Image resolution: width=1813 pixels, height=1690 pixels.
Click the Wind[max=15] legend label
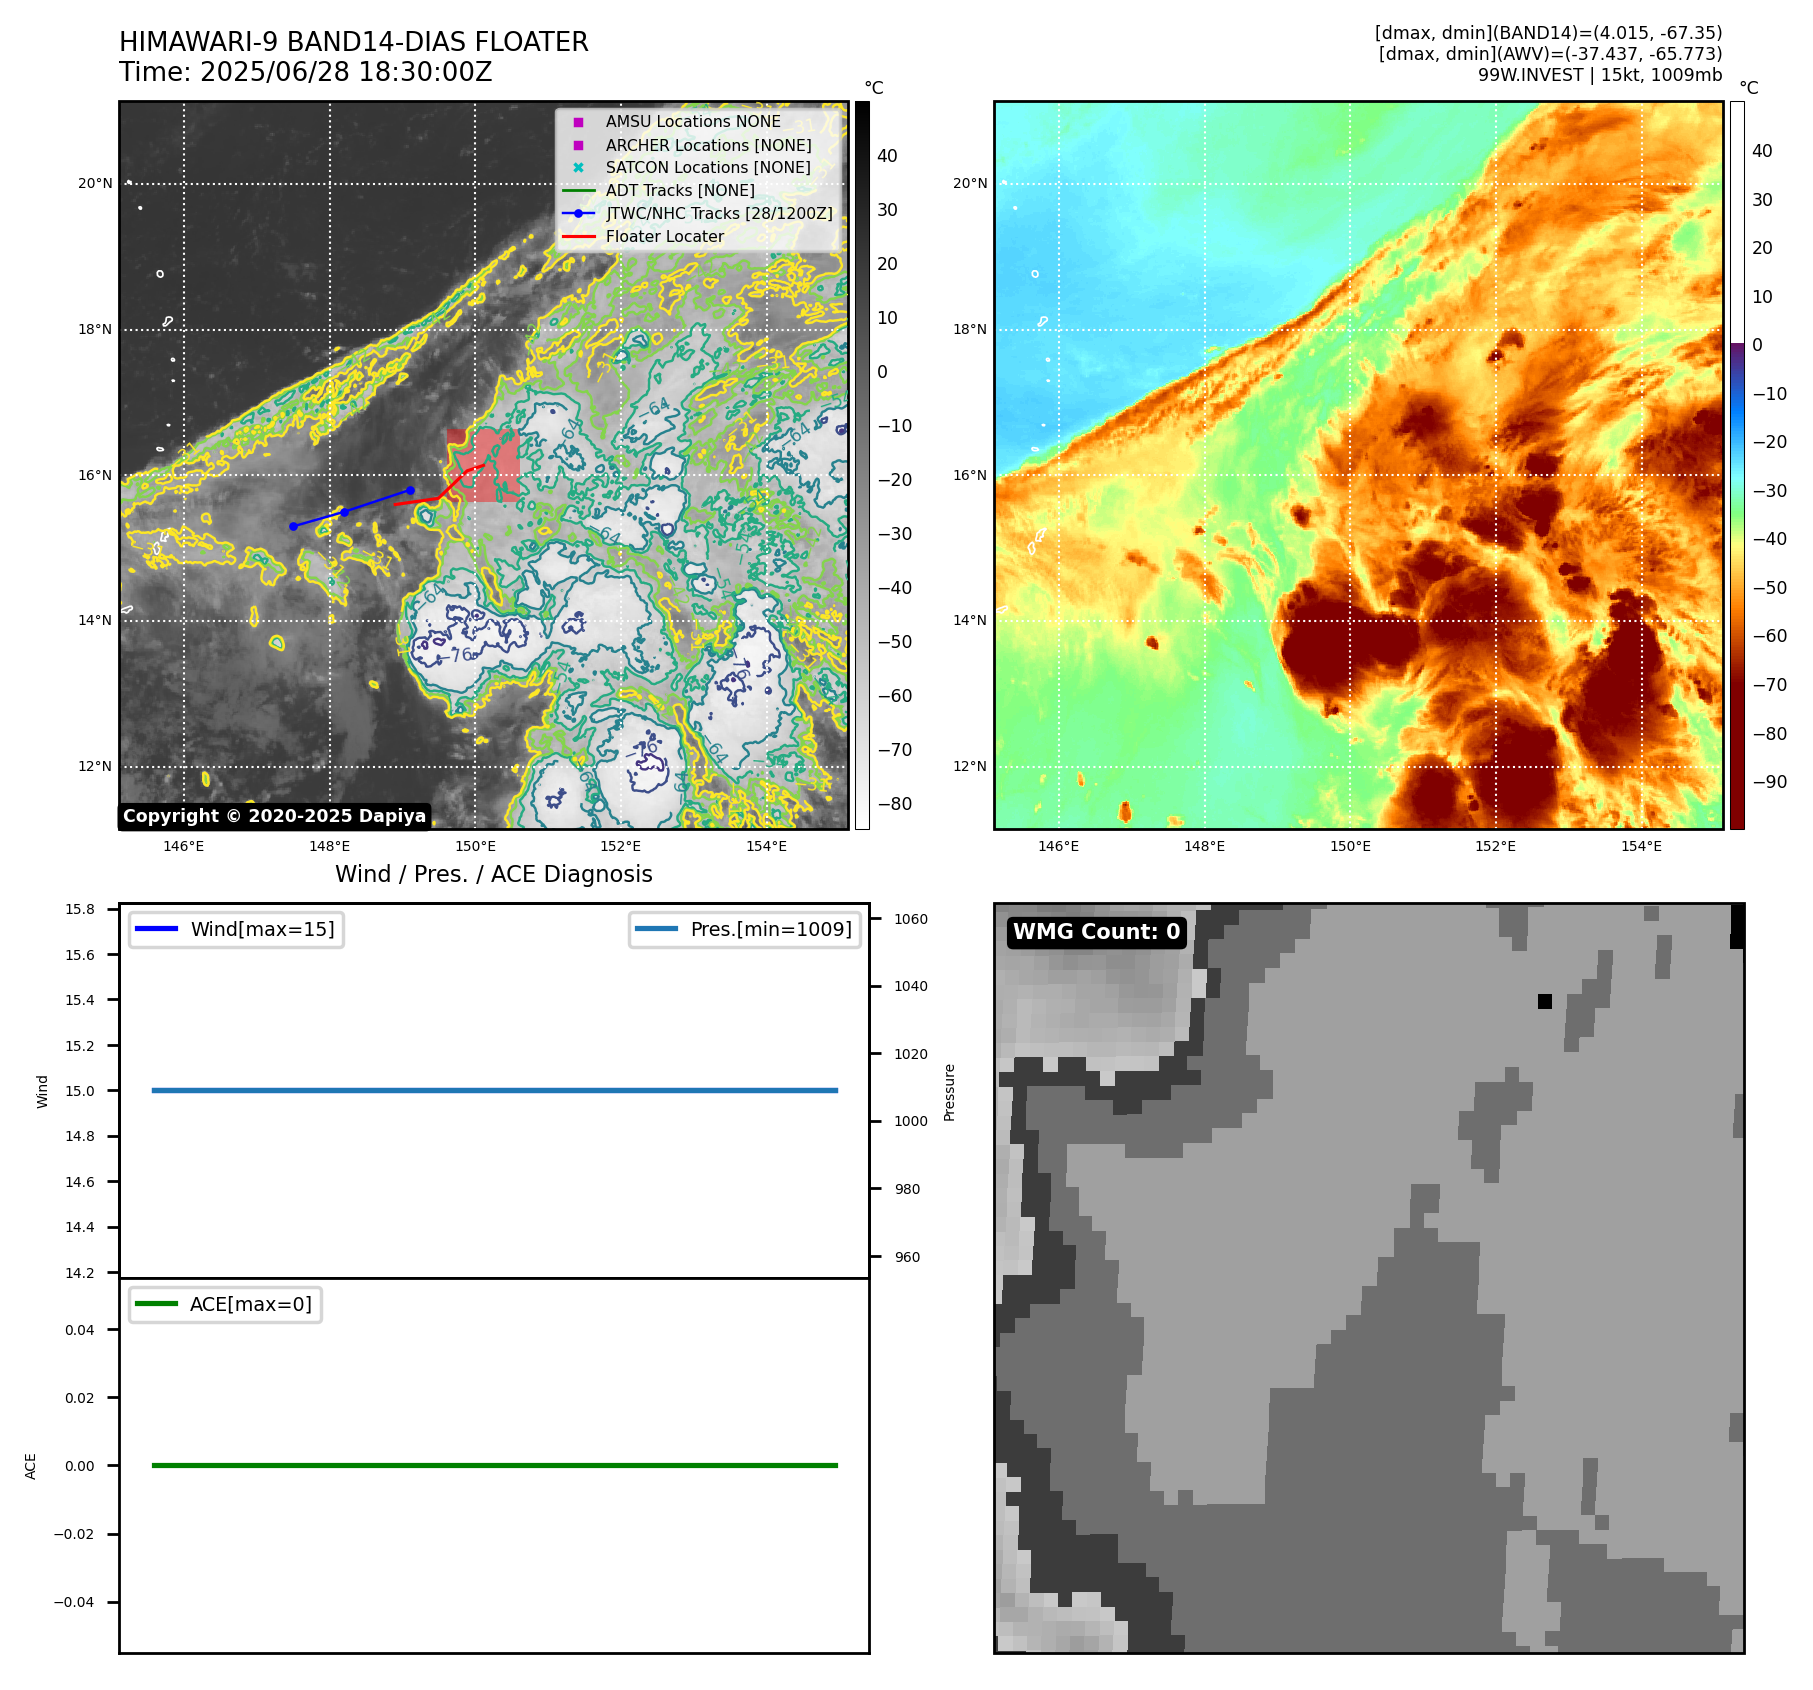point(263,929)
